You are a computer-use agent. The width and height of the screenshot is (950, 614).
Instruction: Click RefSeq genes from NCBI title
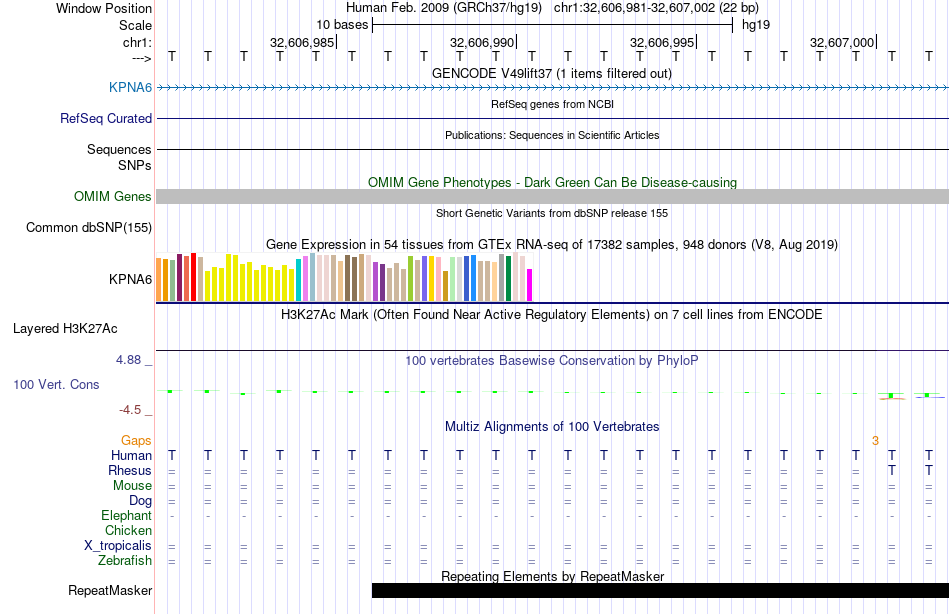[552, 104]
